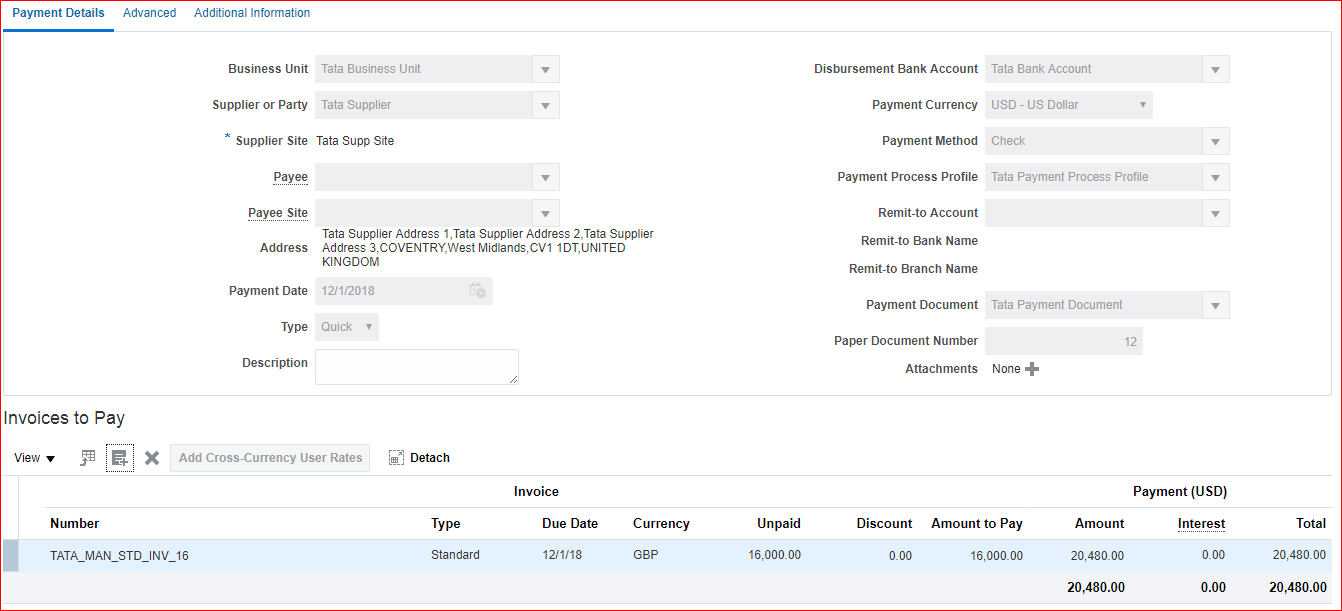Click Add Cross-Currency User Rates button
This screenshot has height=611, width=1342.
coord(270,458)
